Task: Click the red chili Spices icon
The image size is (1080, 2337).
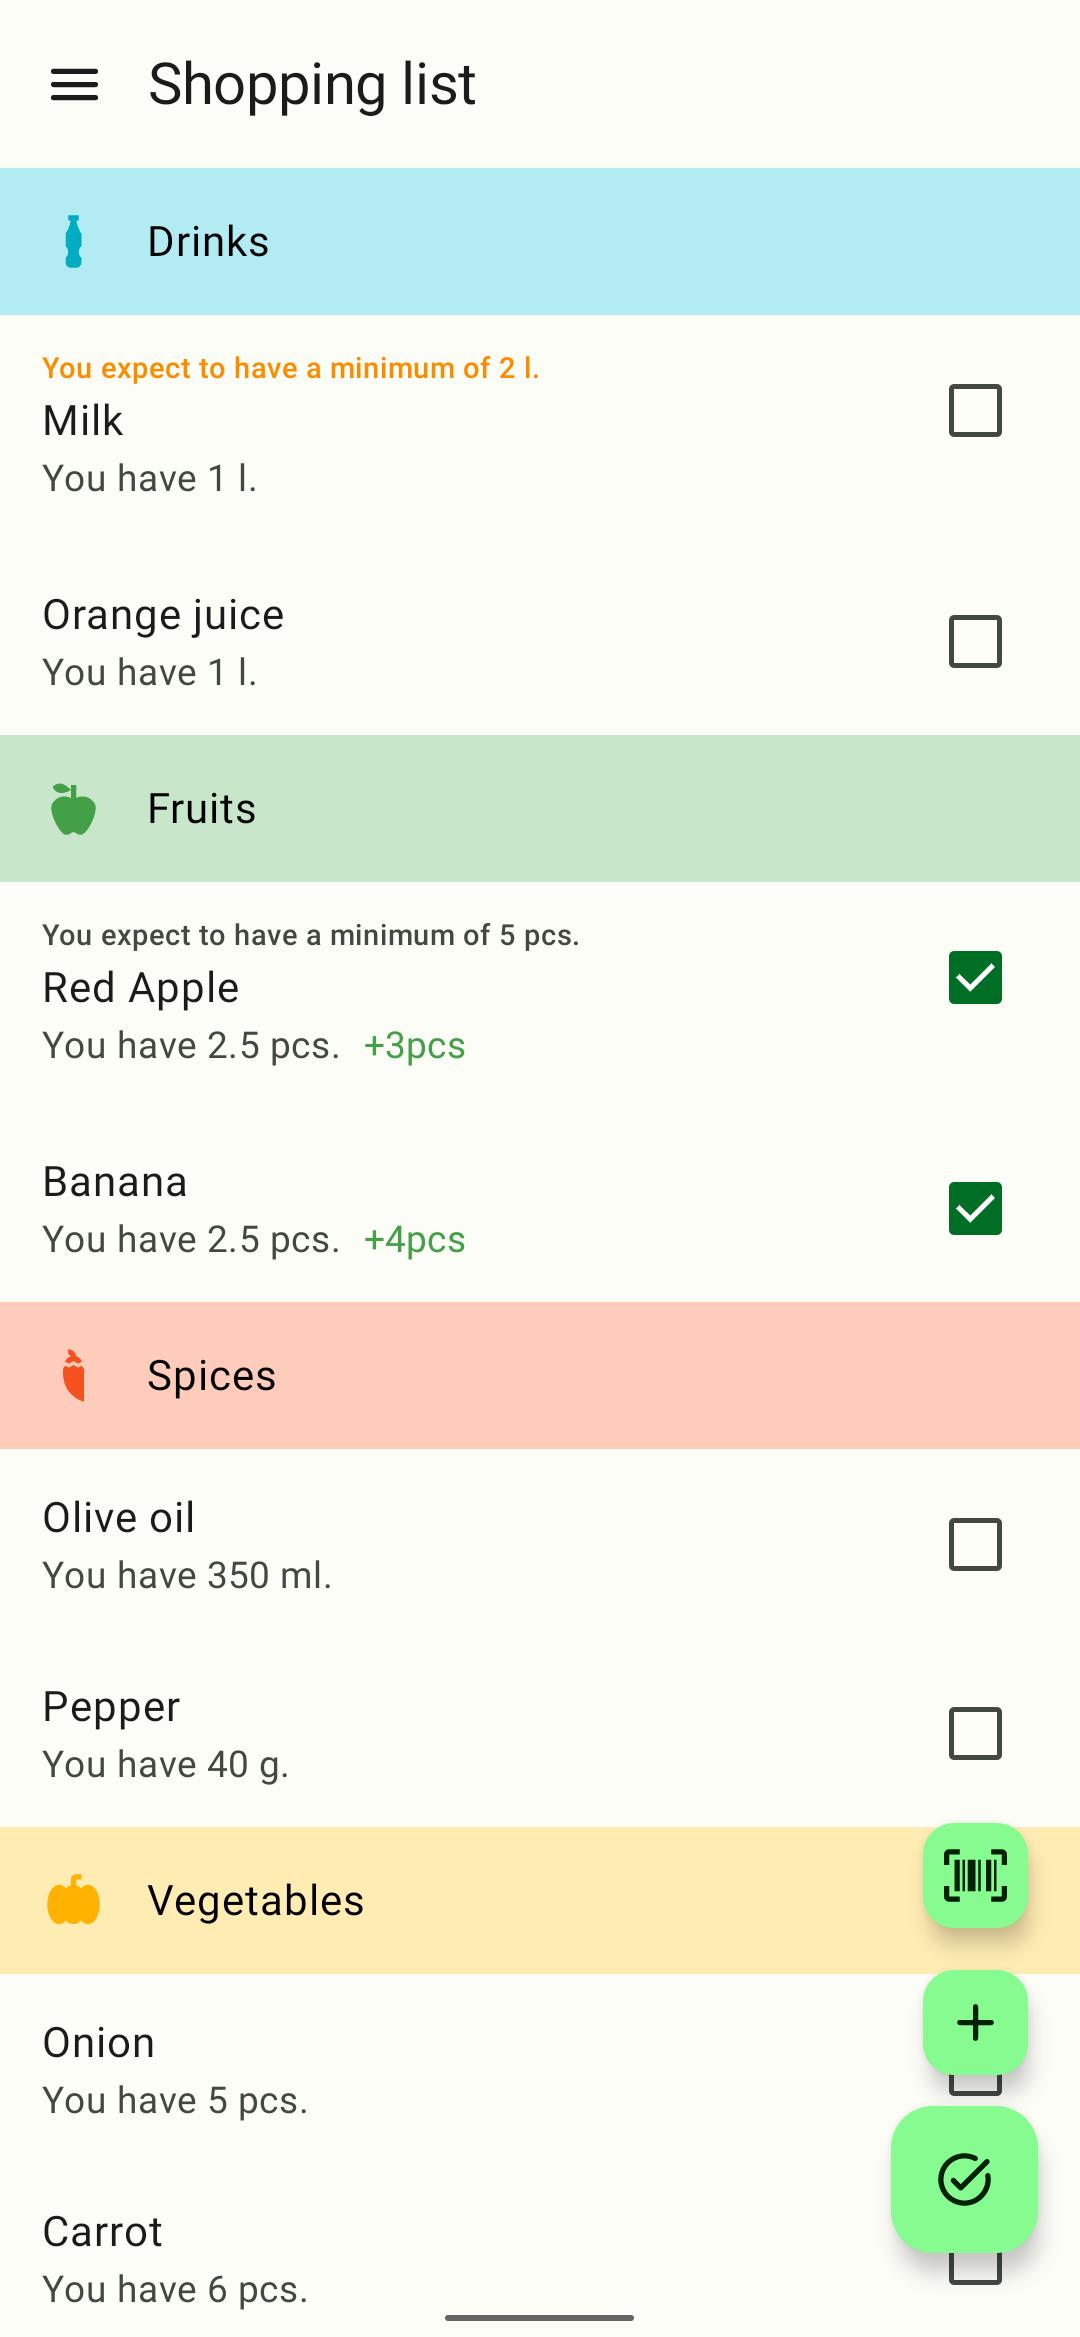Action: coord(74,1375)
